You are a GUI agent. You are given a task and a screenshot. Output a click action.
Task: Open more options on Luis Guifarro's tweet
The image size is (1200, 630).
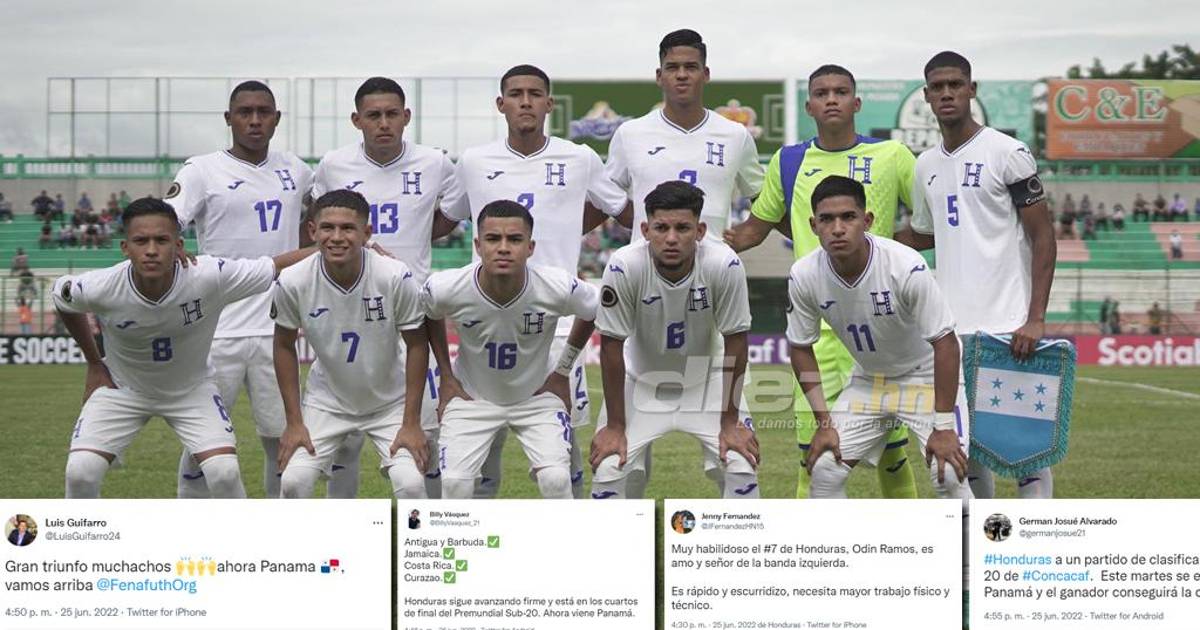pyautogui.click(x=378, y=522)
